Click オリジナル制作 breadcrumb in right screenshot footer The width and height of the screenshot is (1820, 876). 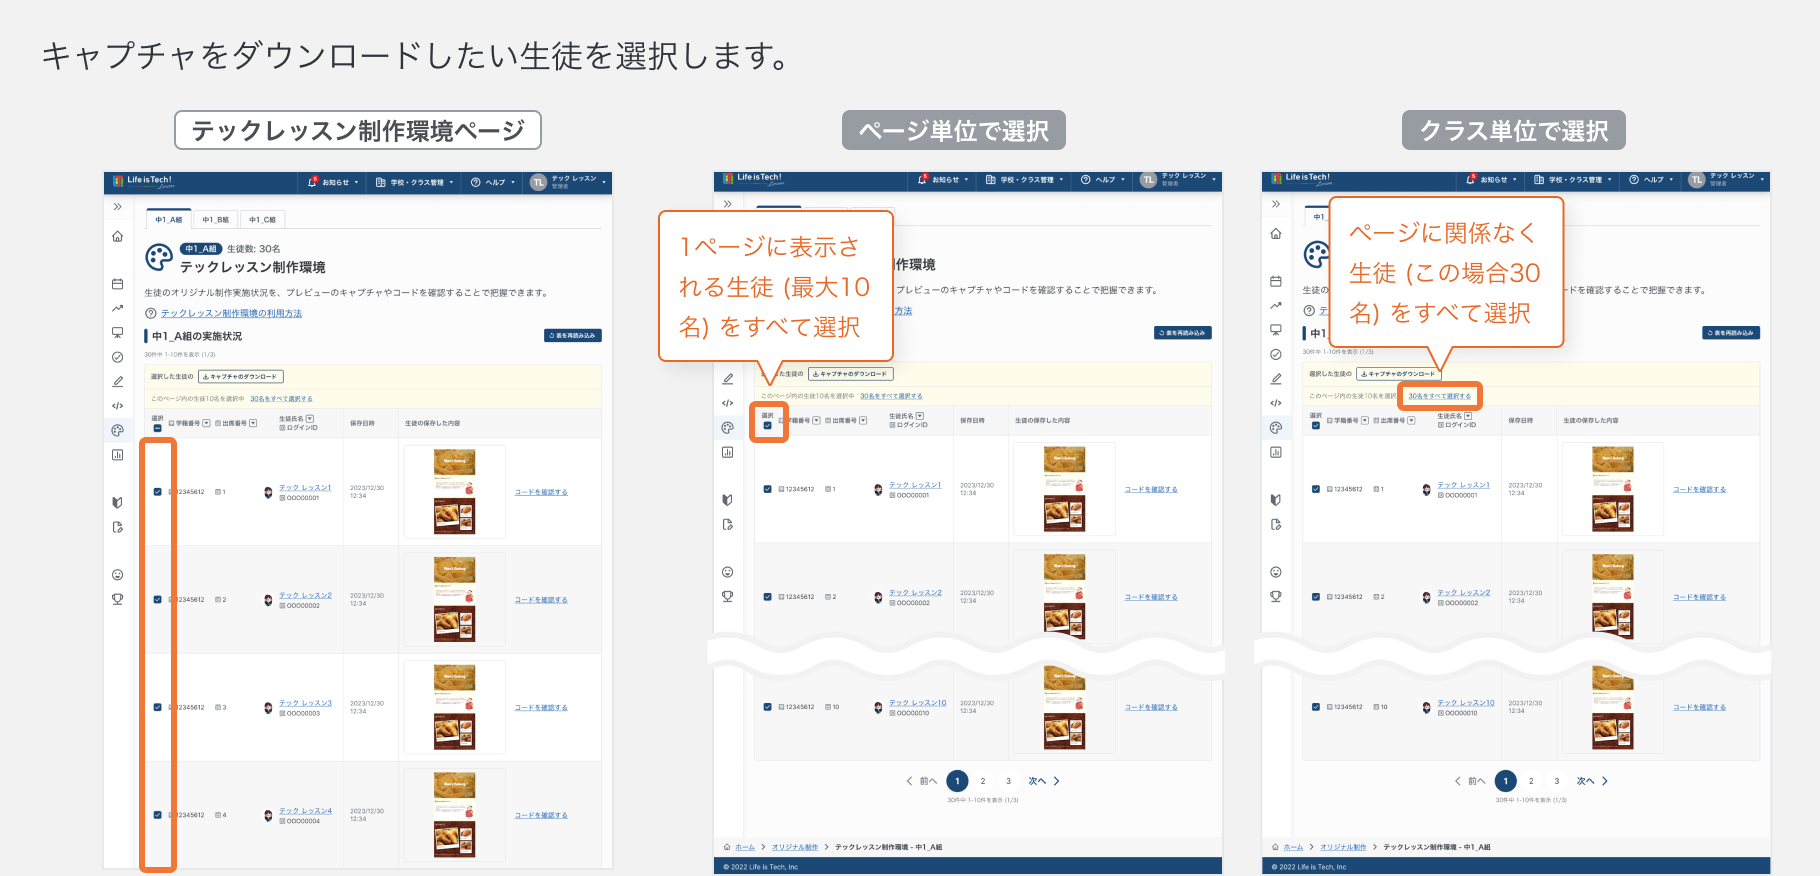tap(1343, 847)
